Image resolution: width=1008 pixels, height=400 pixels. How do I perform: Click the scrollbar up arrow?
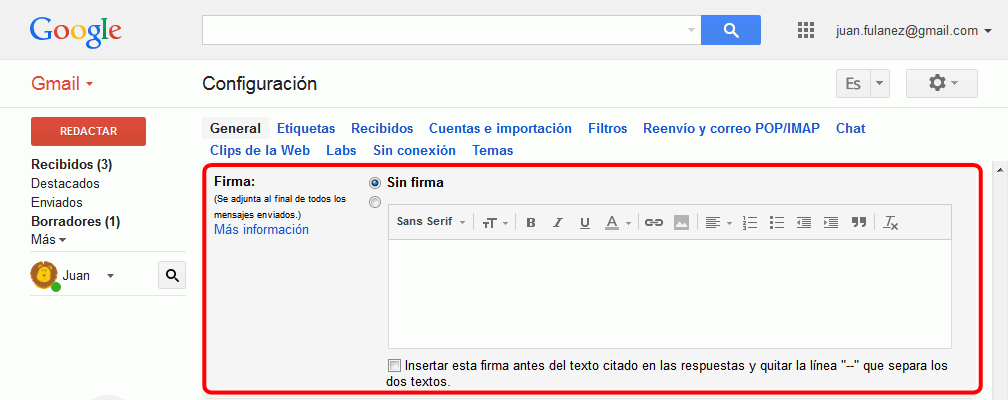pos(1000,170)
